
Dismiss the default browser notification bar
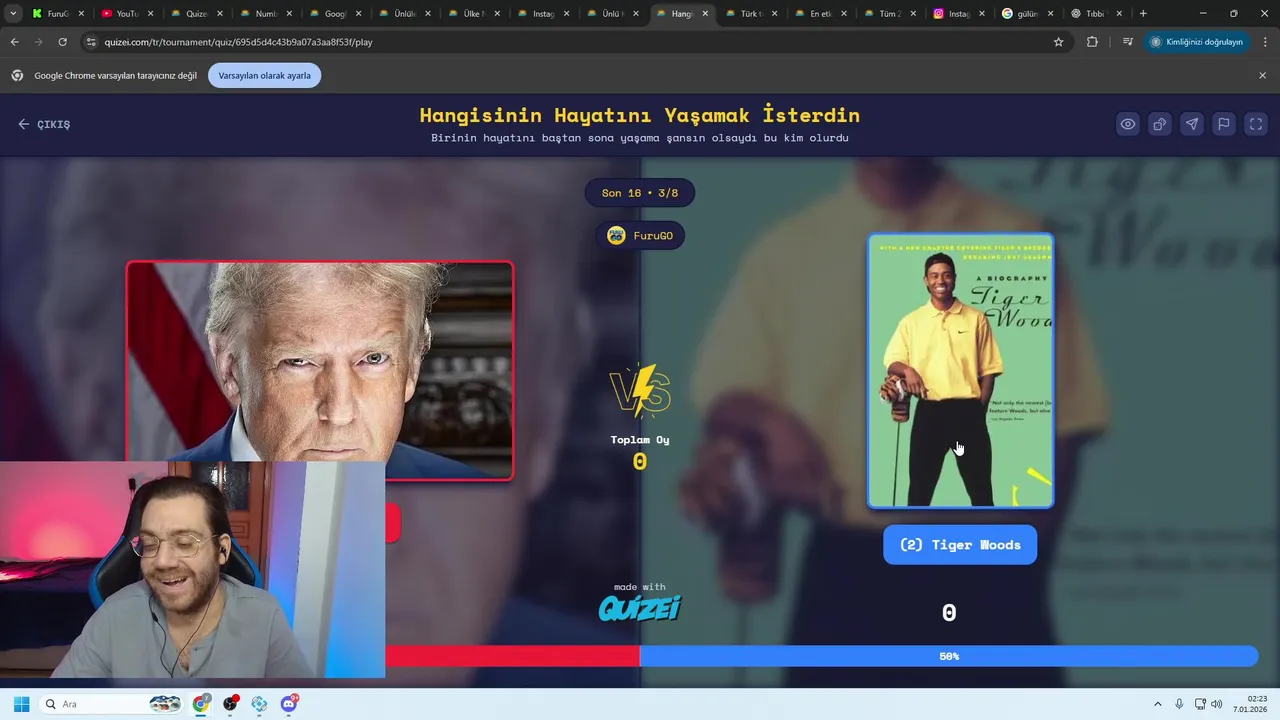pyautogui.click(x=1262, y=75)
